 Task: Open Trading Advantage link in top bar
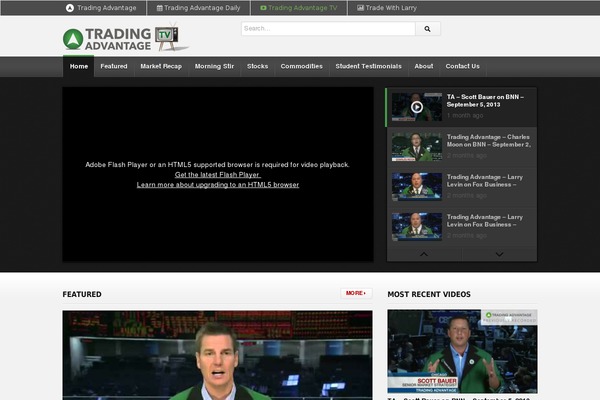[x=106, y=8]
